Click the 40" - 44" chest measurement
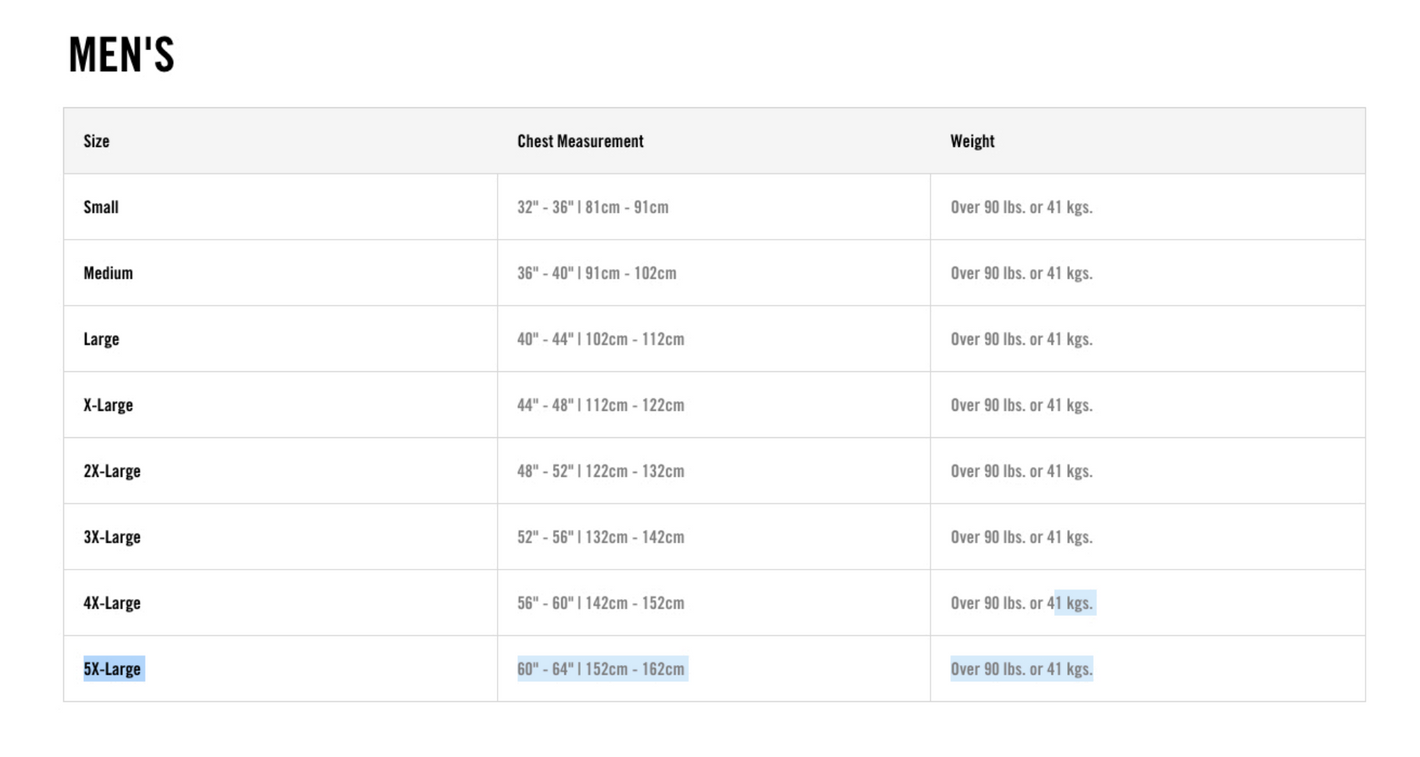Image resolution: width=1420 pixels, height=757 pixels. [x=601, y=339]
